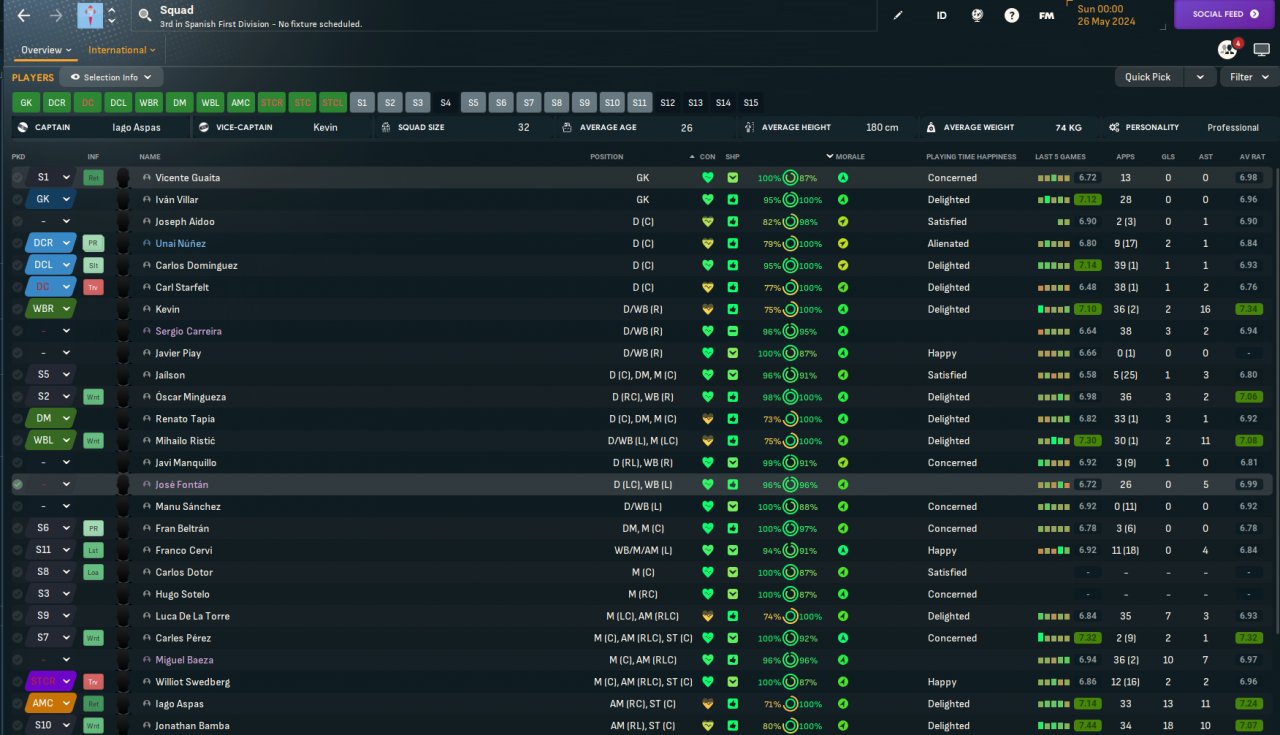The width and height of the screenshot is (1280, 735).
Task: Select the S4 substitute slot chip
Action: [445, 102]
